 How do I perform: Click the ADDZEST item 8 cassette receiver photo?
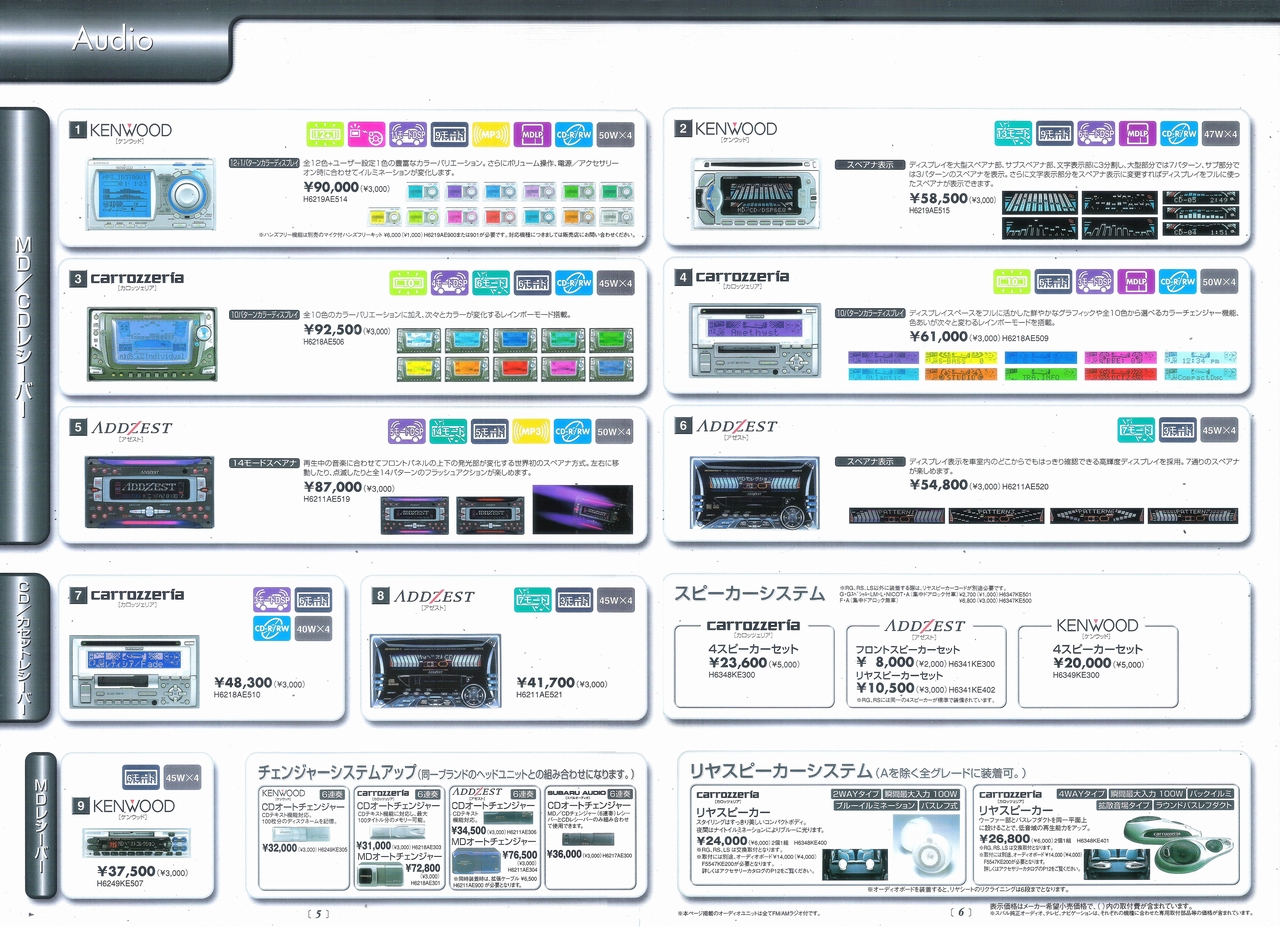click(435, 671)
